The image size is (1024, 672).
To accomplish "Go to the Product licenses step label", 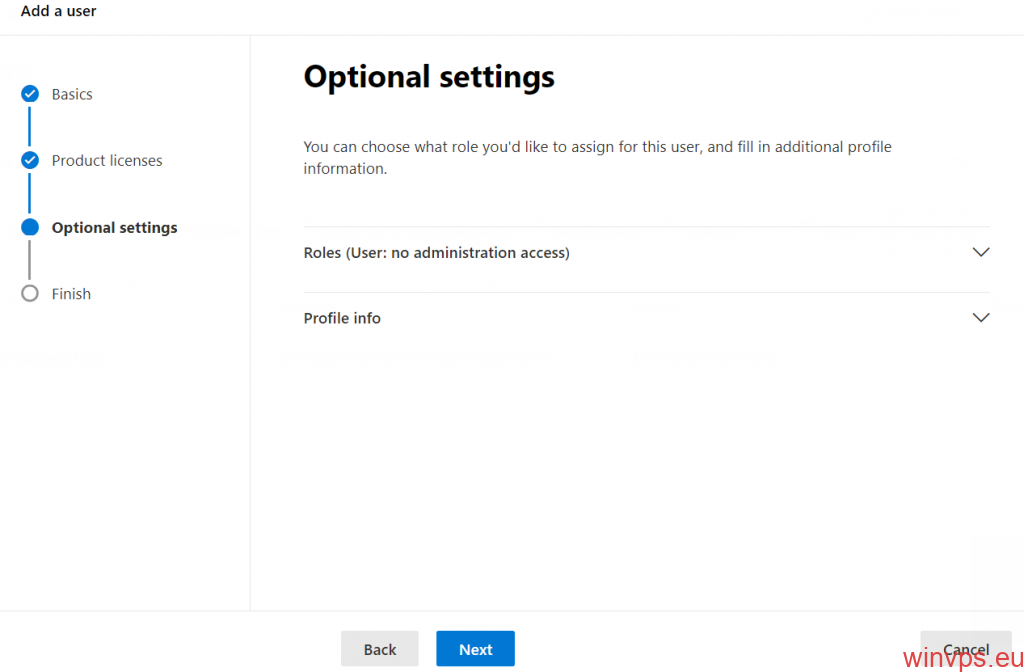I will click(x=107, y=160).
